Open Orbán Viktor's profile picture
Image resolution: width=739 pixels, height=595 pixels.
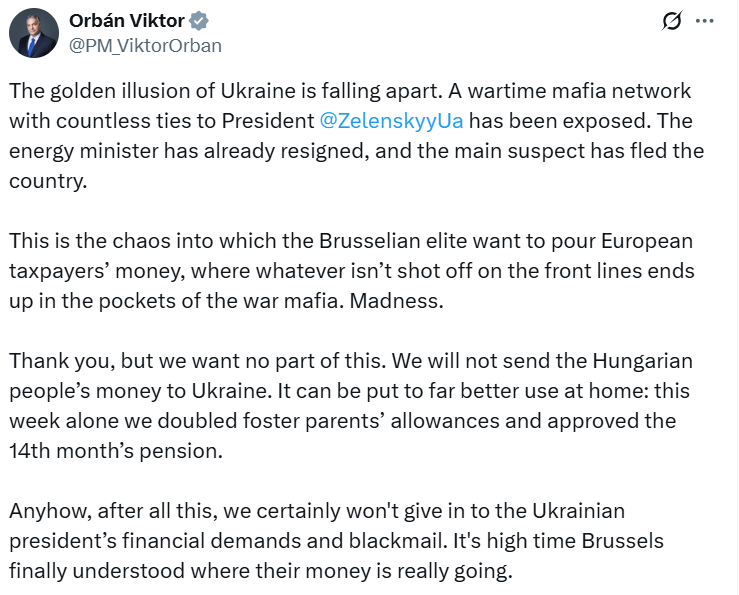click(33, 34)
